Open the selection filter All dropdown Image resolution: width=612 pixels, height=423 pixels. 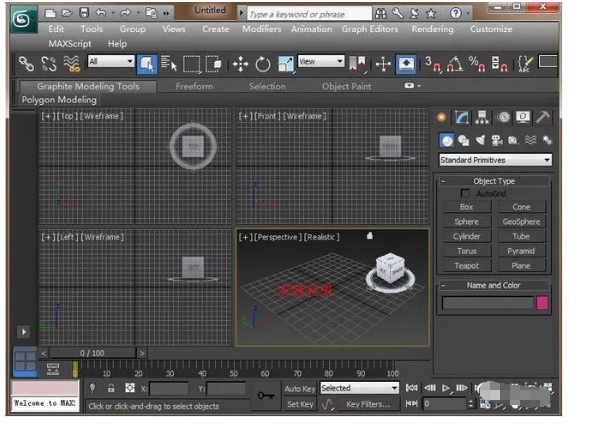111,61
